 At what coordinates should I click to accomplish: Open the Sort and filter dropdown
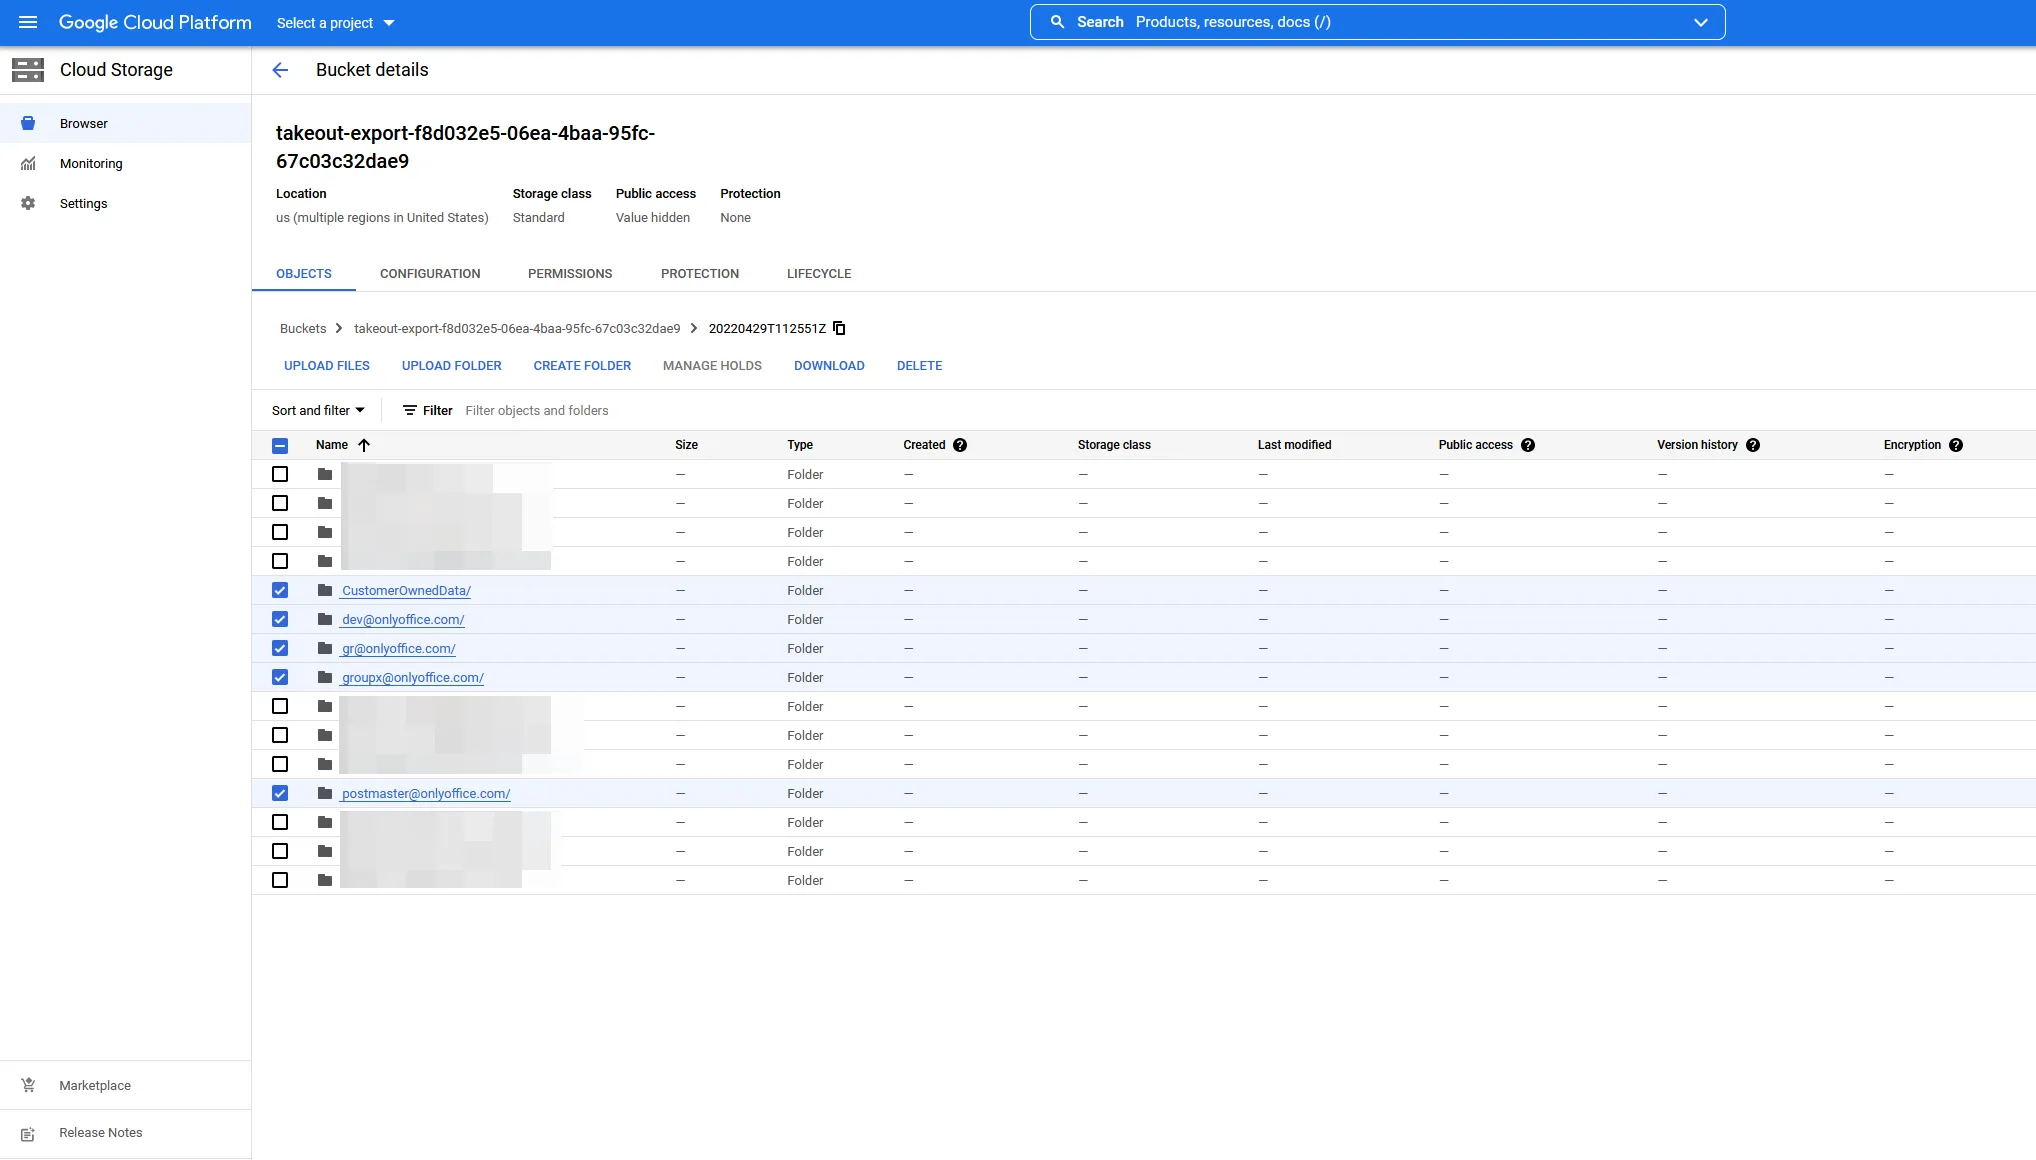pyautogui.click(x=317, y=410)
